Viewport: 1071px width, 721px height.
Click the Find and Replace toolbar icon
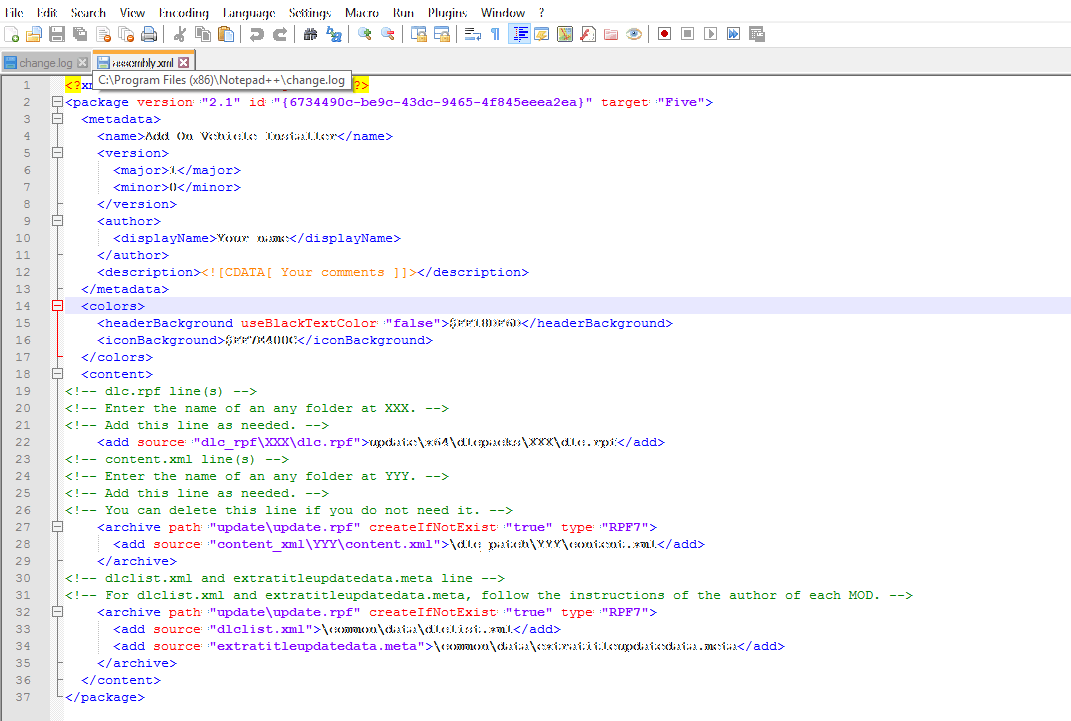(x=333, y=34)
